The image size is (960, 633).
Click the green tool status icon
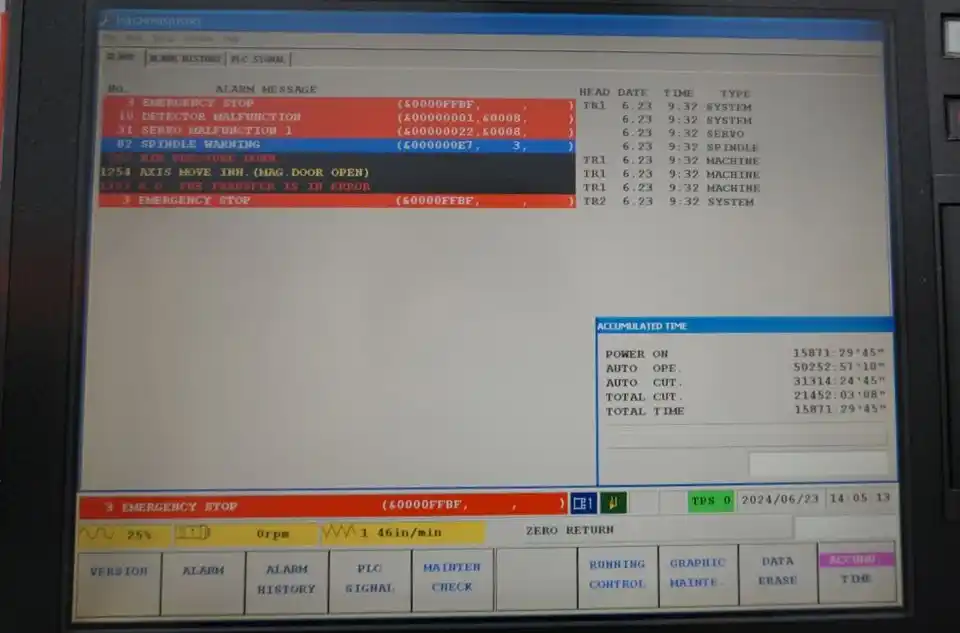[x=613, y=503]
